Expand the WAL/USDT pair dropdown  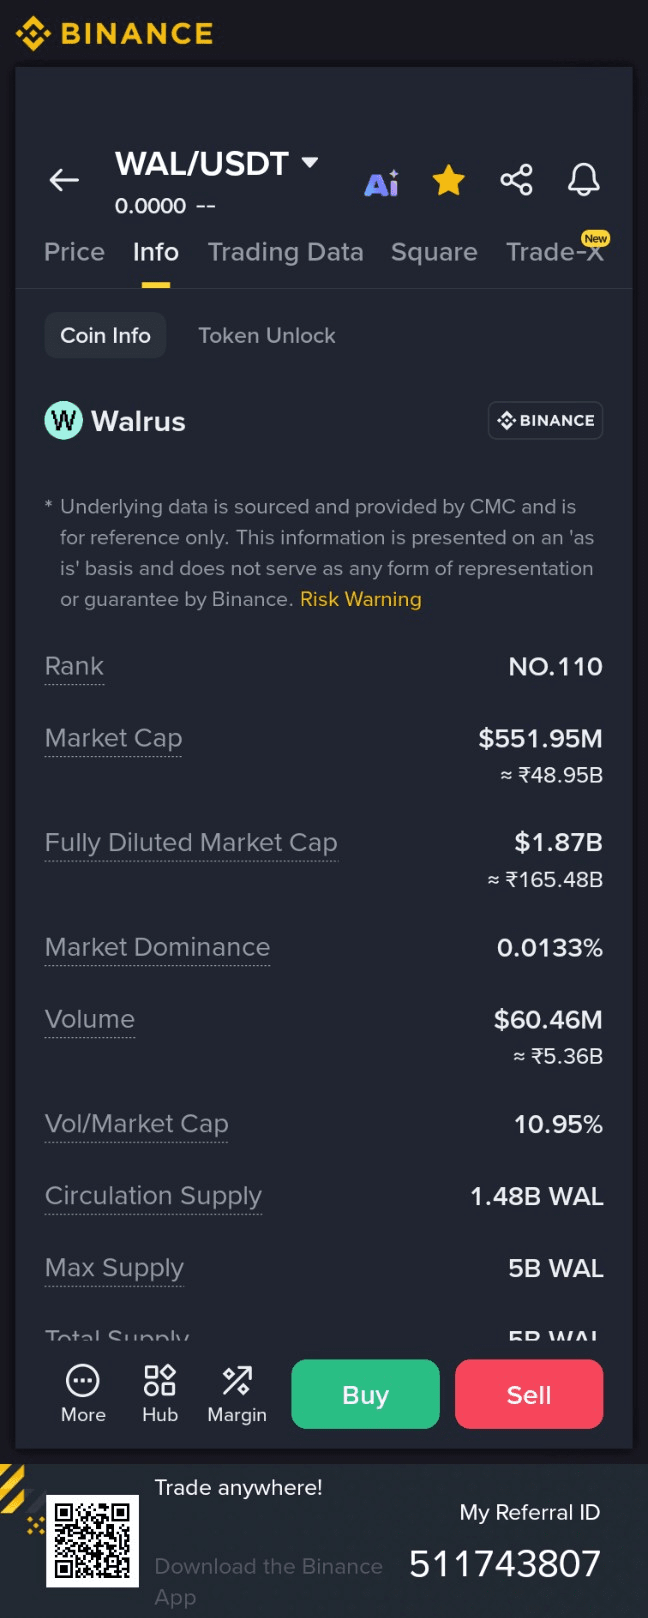coord(310,162)
